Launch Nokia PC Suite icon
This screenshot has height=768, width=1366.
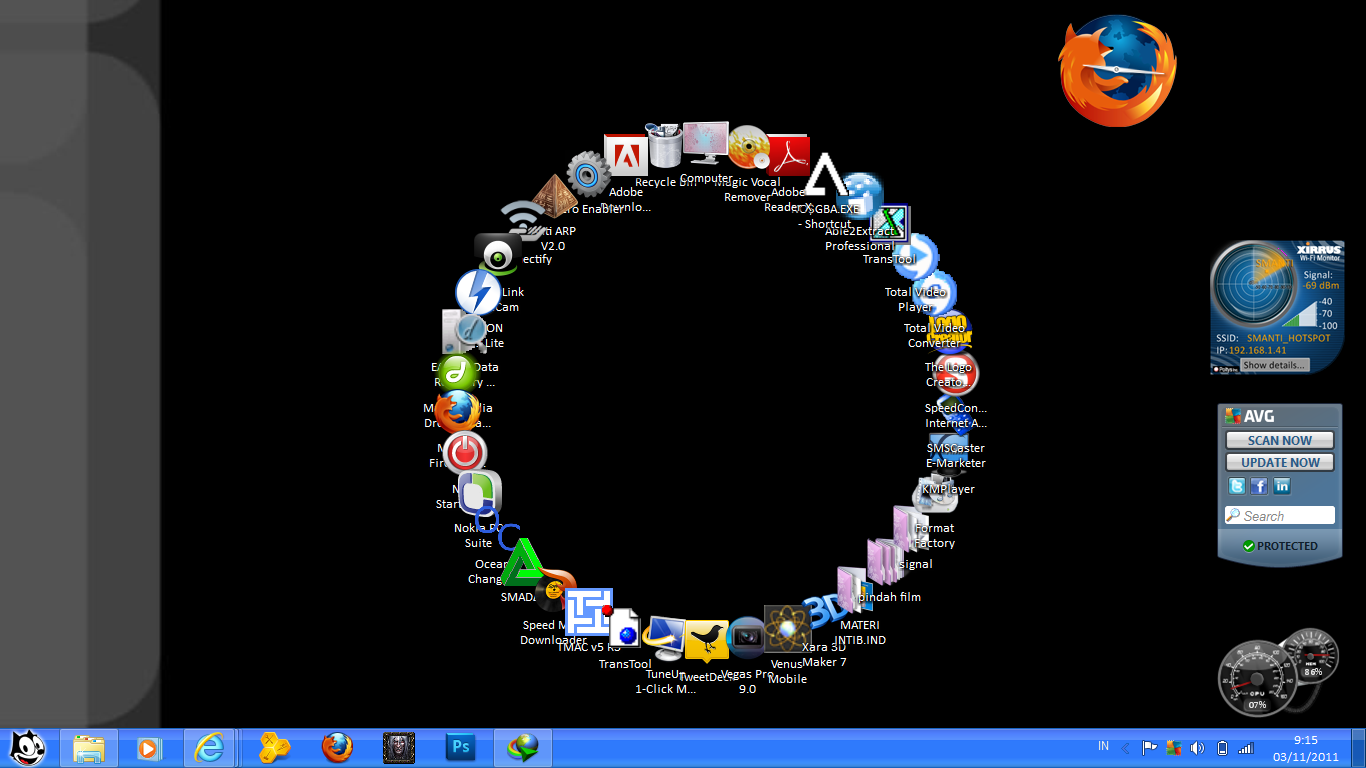480,494
